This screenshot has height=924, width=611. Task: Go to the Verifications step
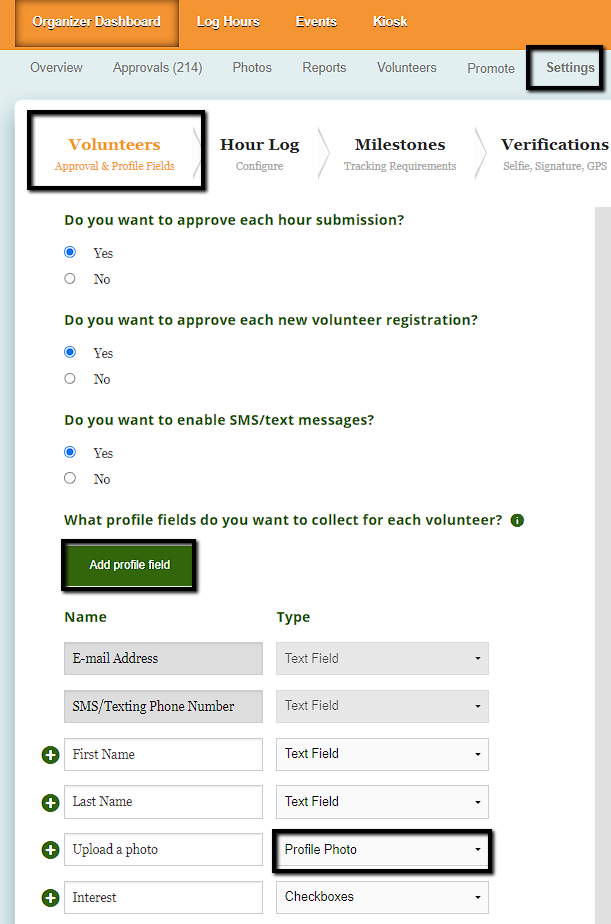(x=554, y=153)
